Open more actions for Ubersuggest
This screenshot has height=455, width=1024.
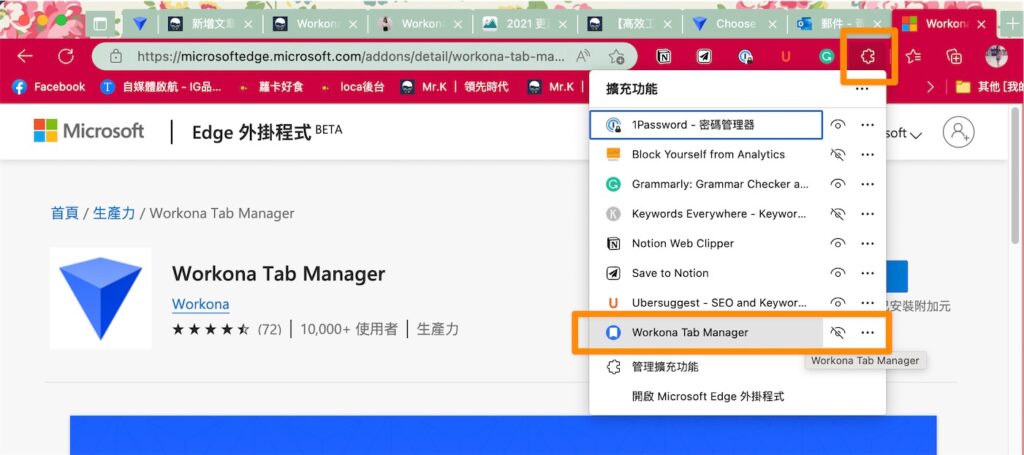pos(867,303)
